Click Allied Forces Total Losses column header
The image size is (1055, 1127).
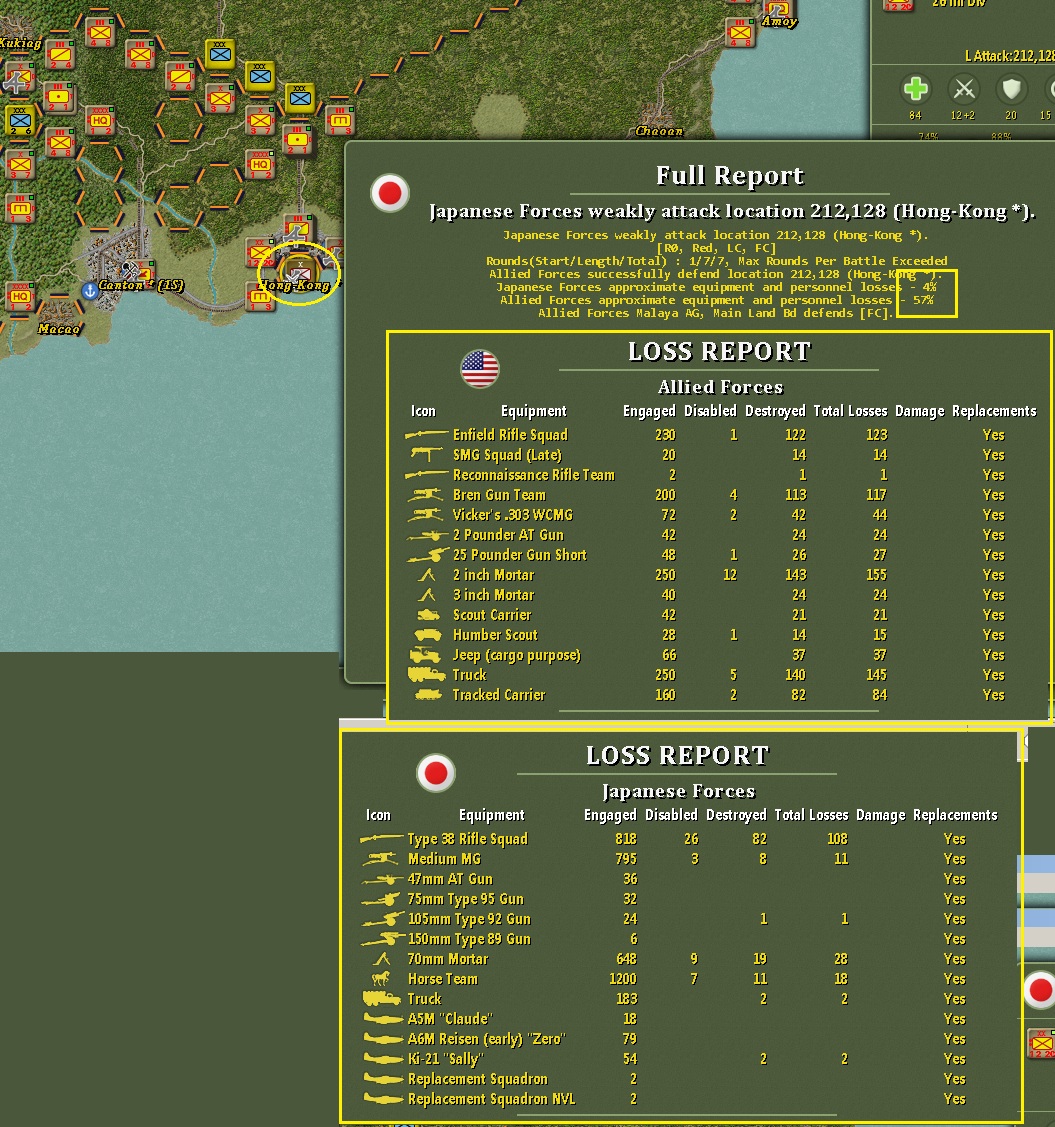(850, 411)
